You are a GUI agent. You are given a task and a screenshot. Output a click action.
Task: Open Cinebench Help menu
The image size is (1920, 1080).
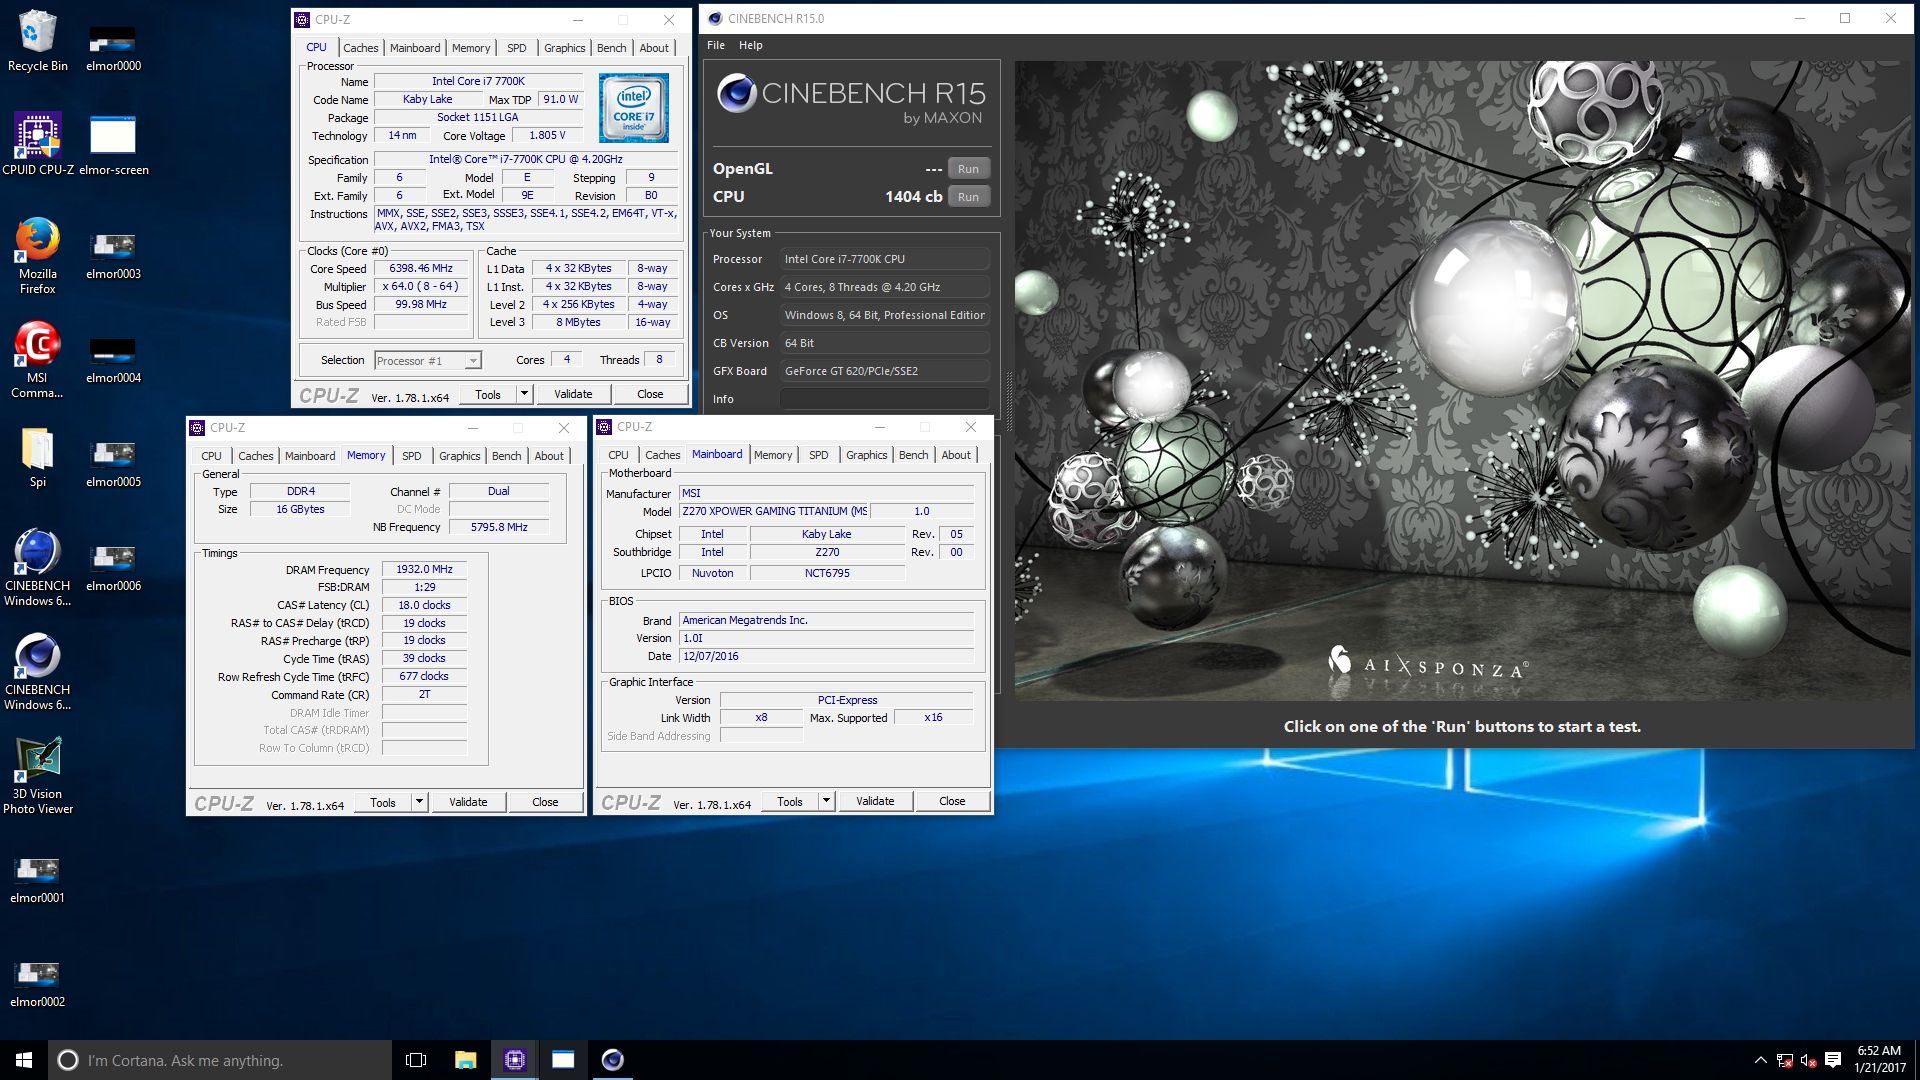(750, 45)
